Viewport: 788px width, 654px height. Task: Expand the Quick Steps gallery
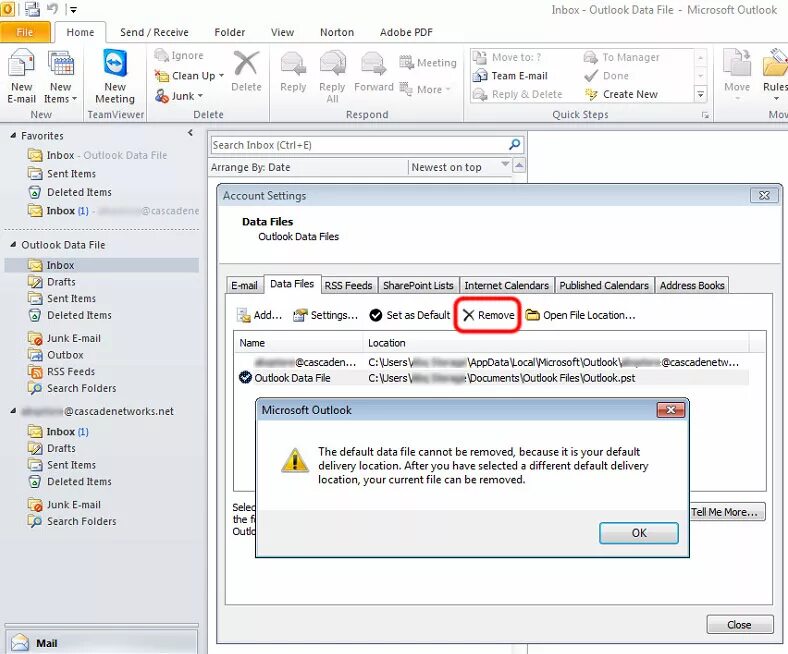tap(701, 94)
